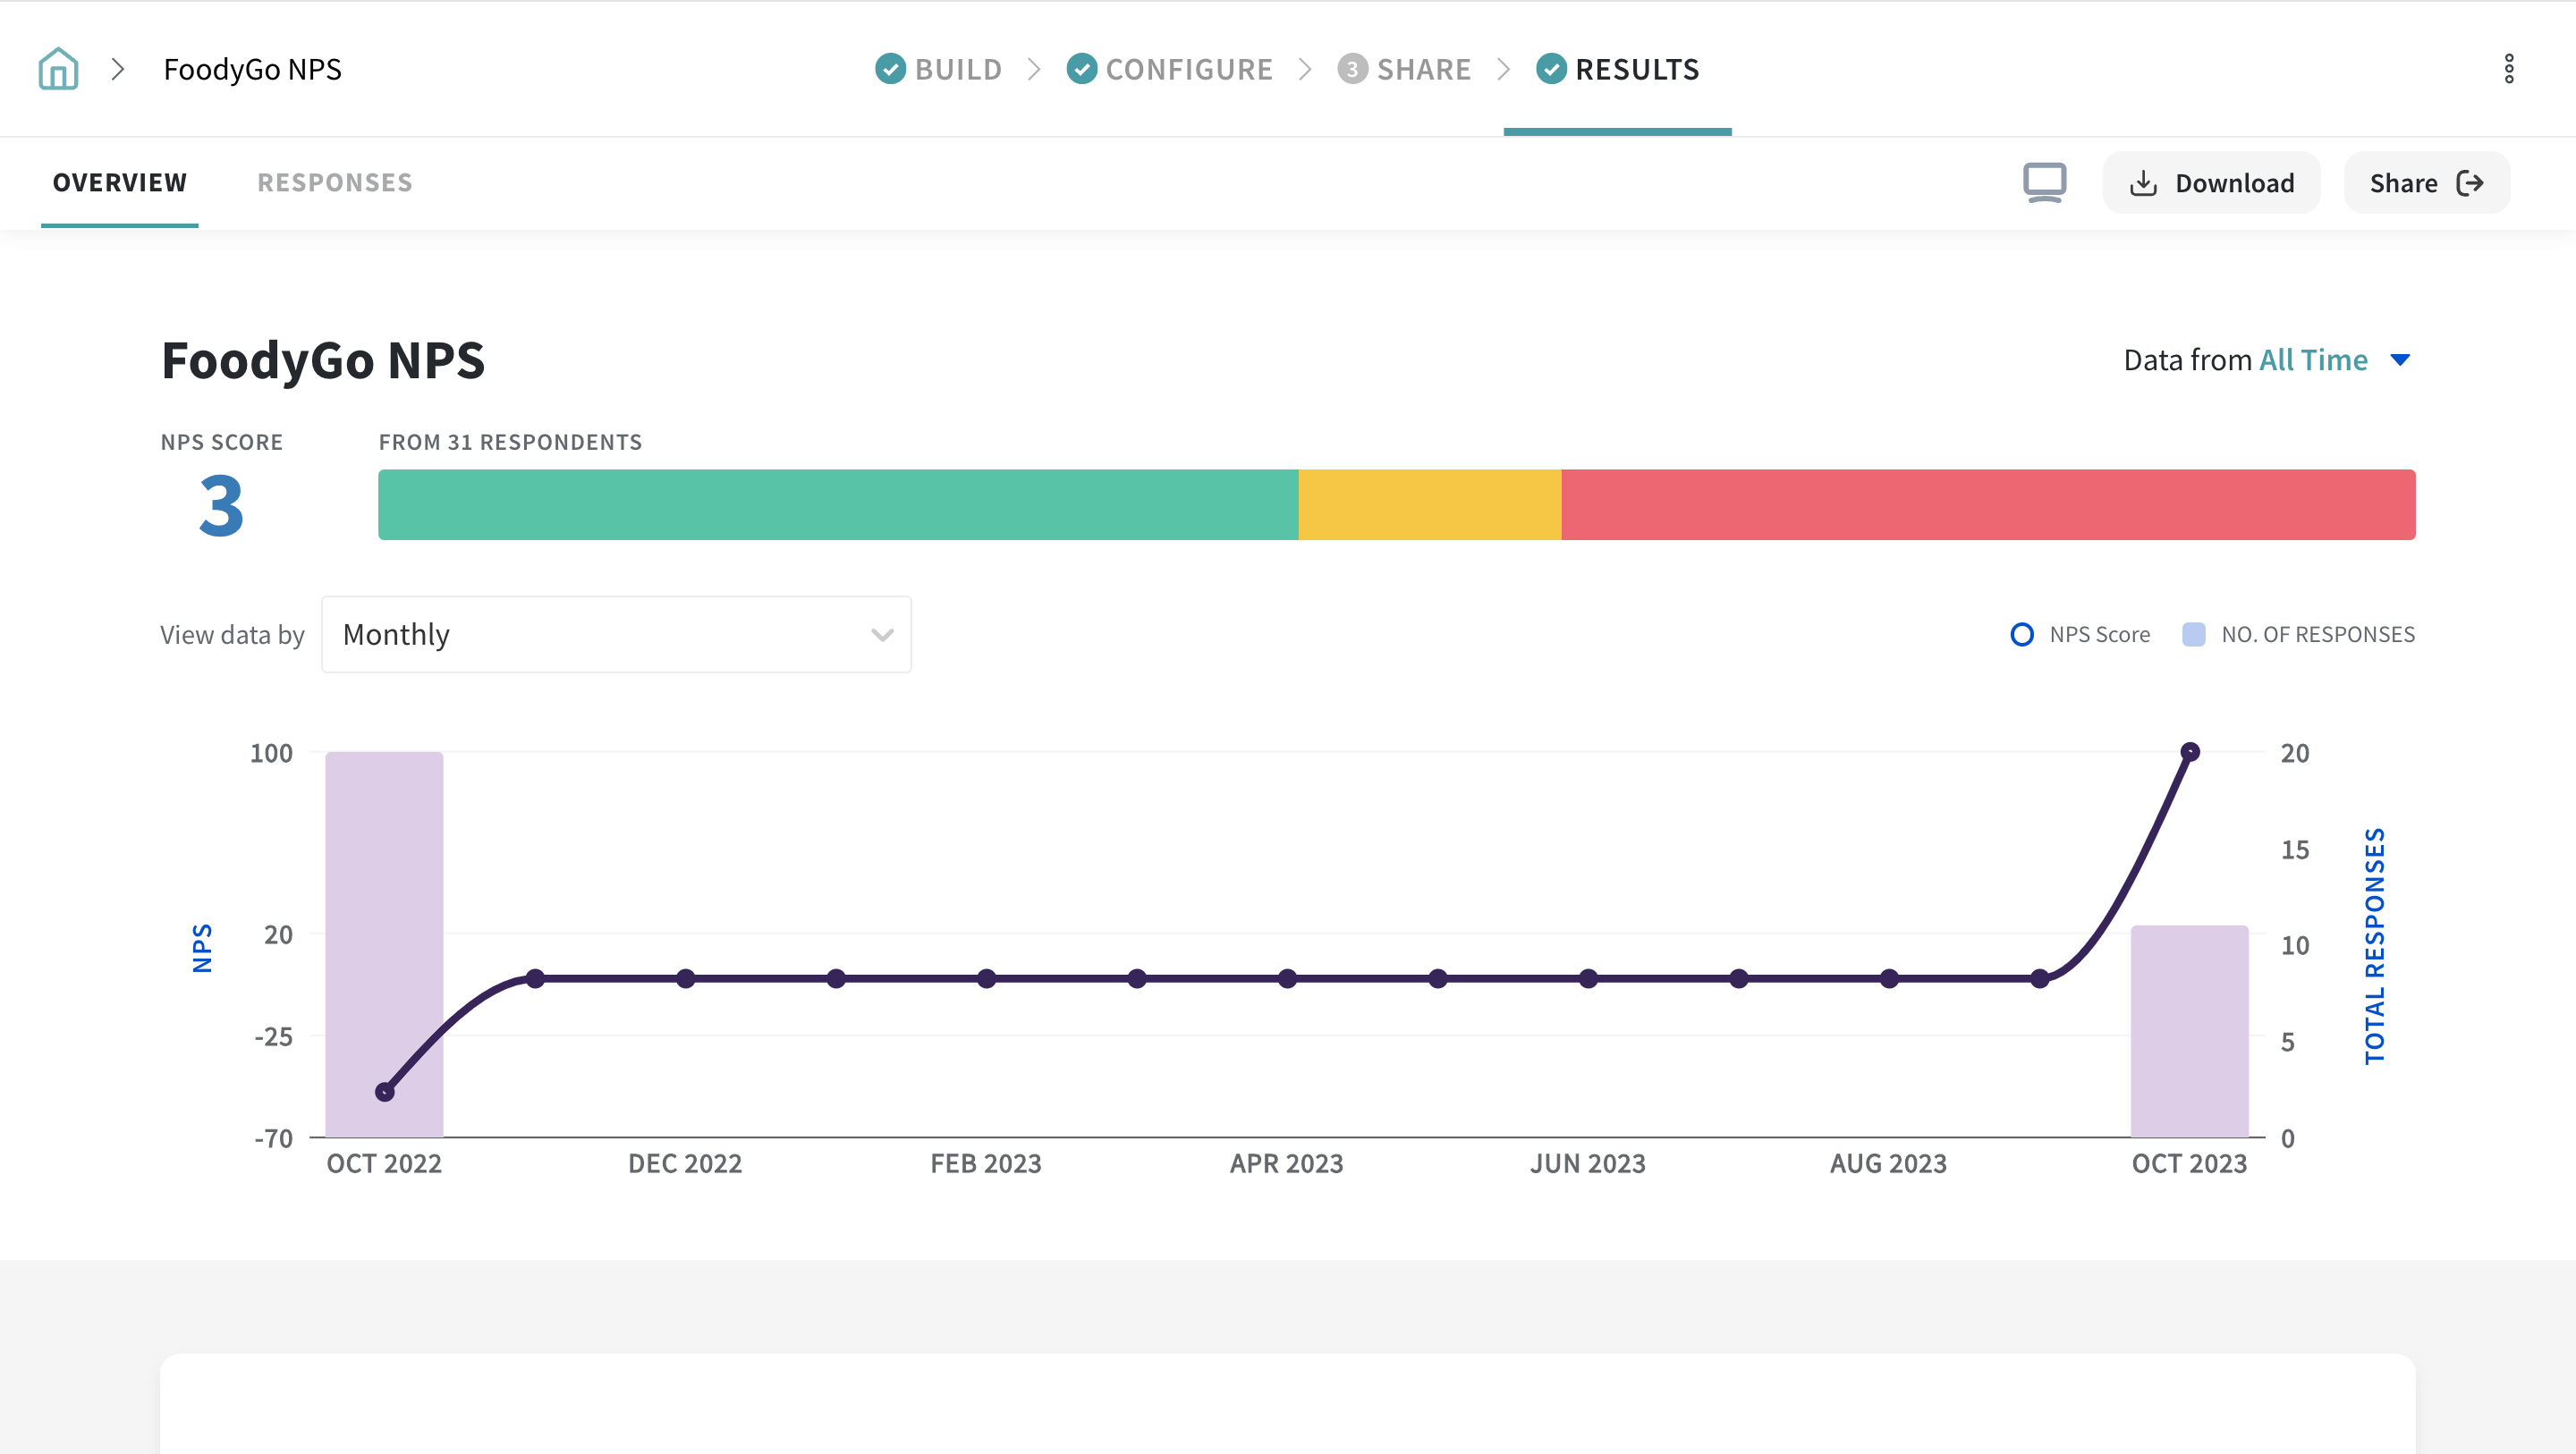Click the APR 2023 NPS data point
The image size is (2576, 1454).
point(1287,979)
